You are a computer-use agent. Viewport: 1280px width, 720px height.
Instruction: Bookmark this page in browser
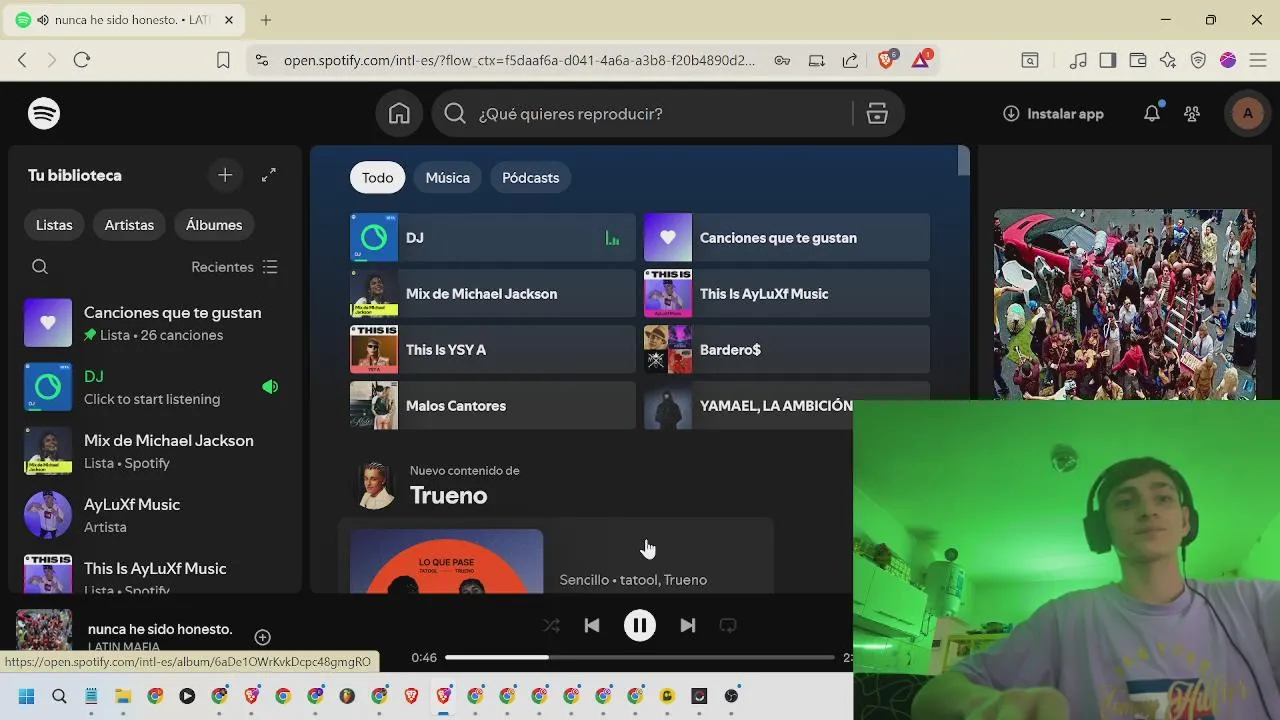coord(224,60)
